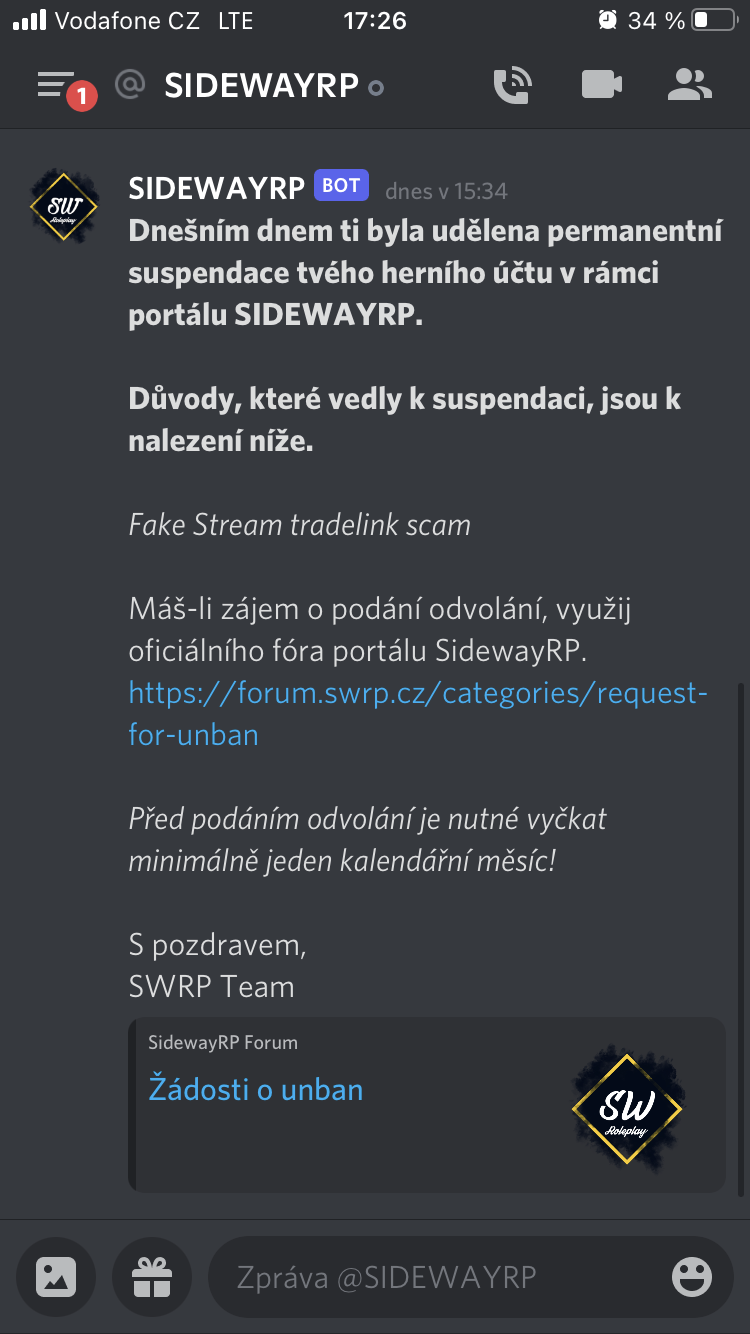Image resolution: width=750 pixels, height=1334 pixels.
Task: Click the chat scrollbar at right edge
Action: pos(741,939)
